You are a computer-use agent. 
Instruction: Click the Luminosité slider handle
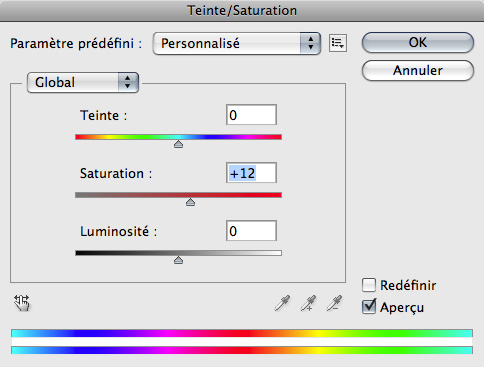pos(178,260)
